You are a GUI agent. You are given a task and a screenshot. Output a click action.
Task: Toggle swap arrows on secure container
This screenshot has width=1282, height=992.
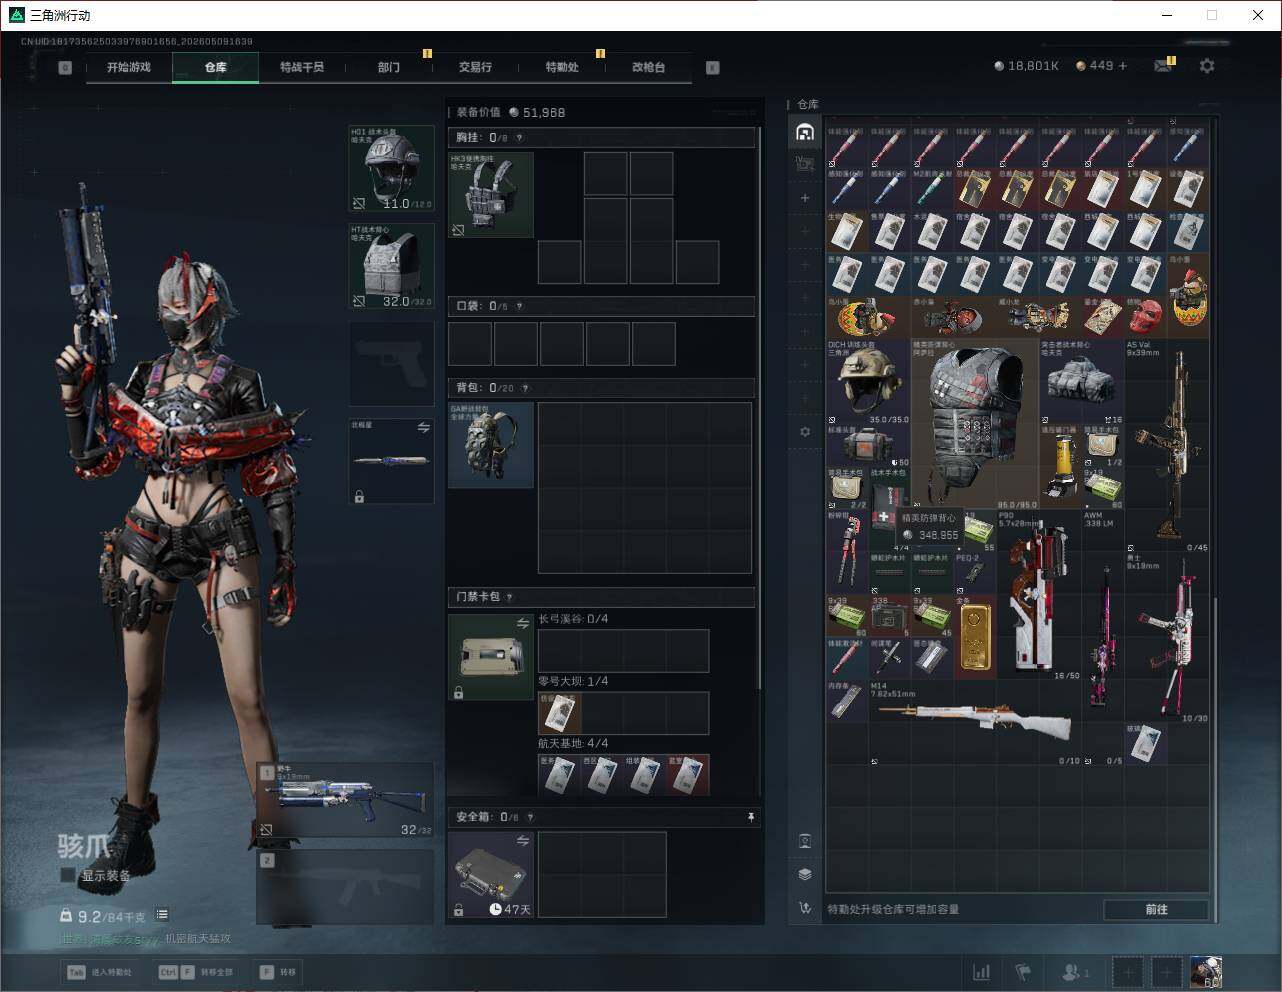[x=522, y=841]
